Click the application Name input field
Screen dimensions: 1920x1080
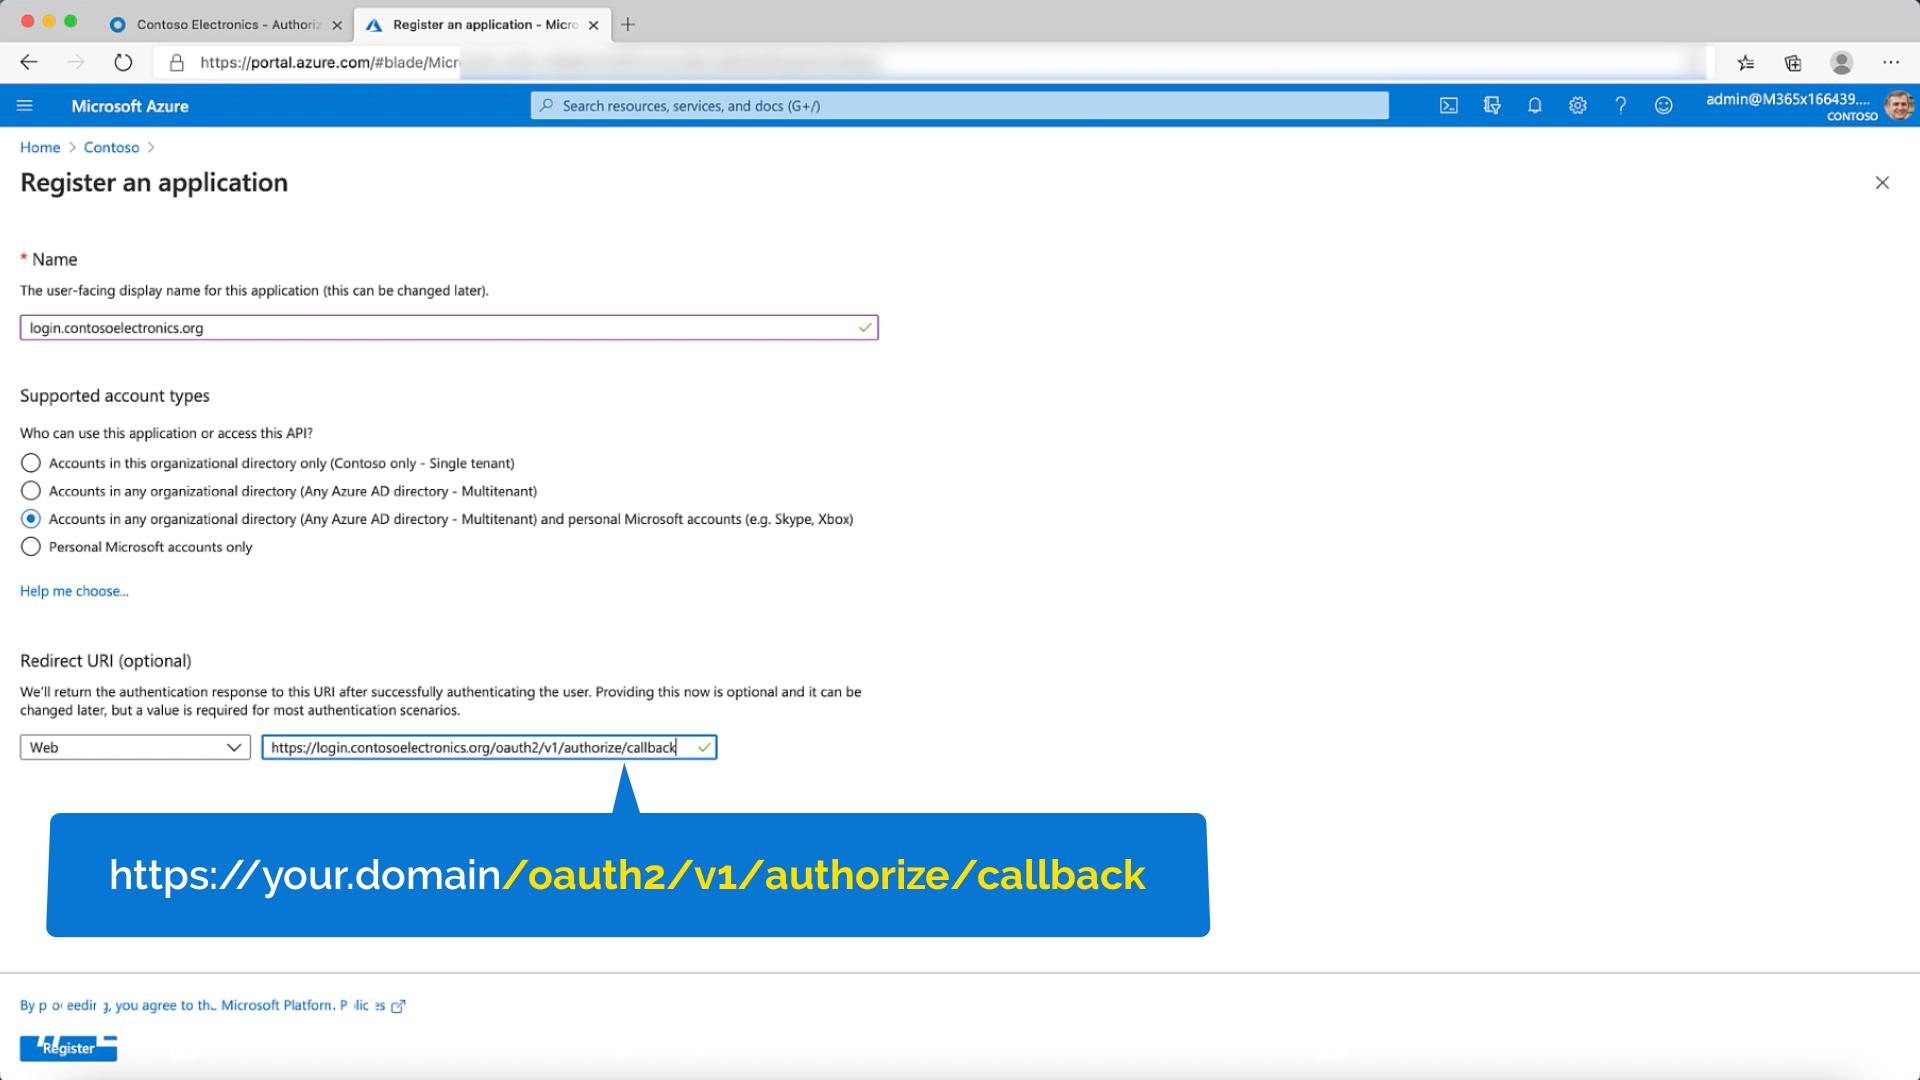(x=440, y=328)
